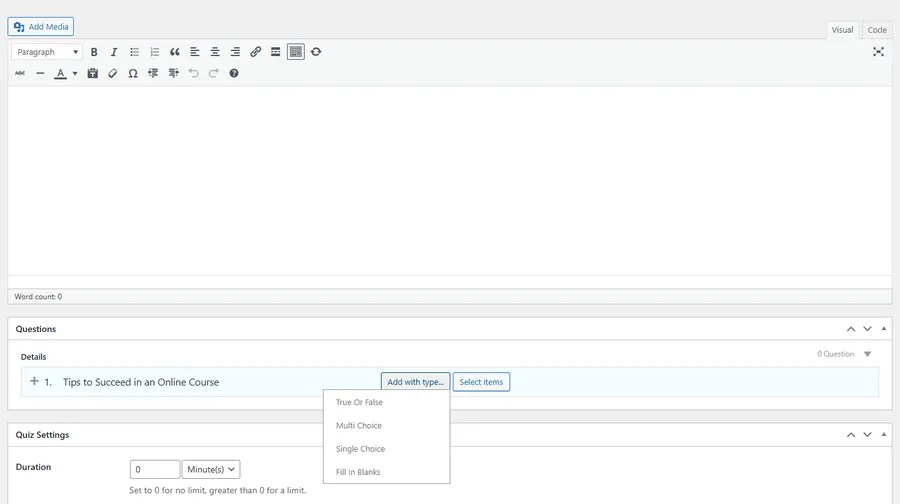
Task: Move the Quiz Settings panel down
Action: 867,435
